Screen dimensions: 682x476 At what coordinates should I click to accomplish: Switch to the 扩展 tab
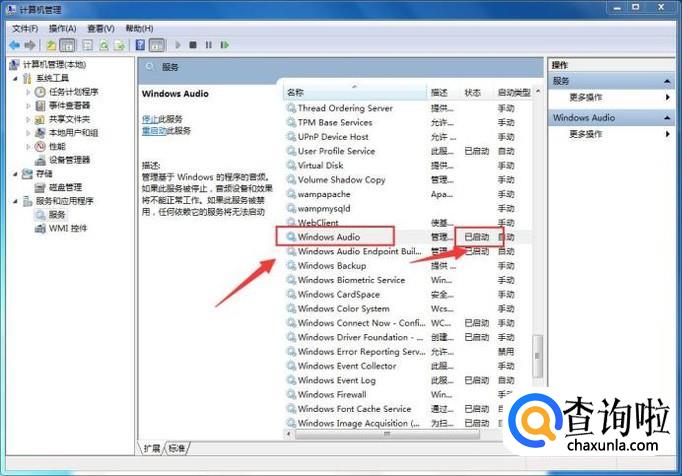click(152, 448)
